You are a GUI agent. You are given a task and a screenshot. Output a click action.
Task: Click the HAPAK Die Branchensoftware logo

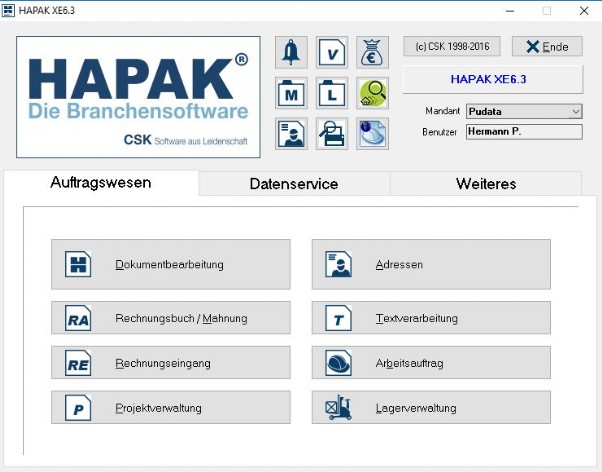click(x=138, y=97)
